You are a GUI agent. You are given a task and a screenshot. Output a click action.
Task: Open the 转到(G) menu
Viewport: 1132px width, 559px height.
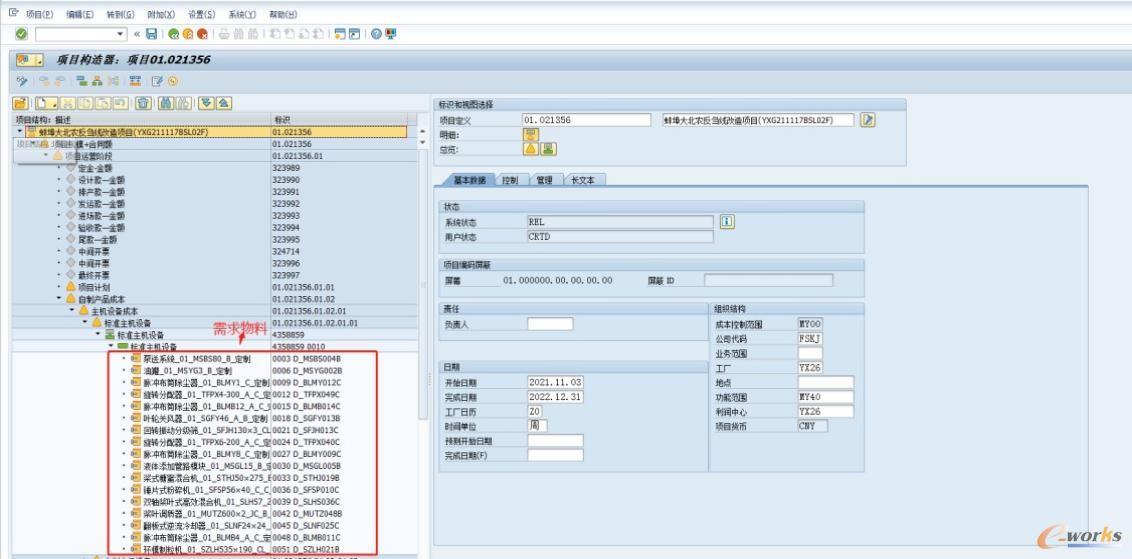click(120, 14)
